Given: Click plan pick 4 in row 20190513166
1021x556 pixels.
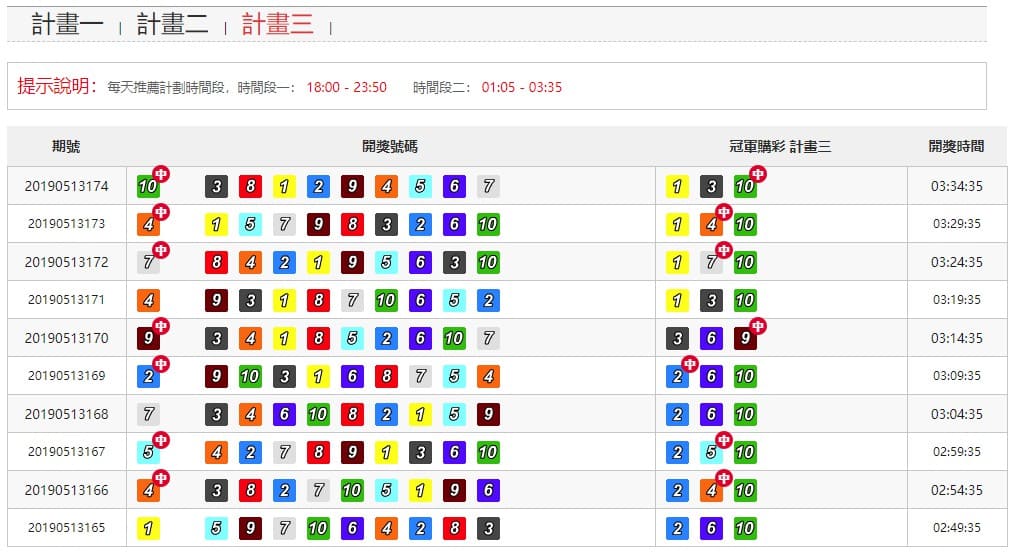Looking at the screenshot, I should pyautogui.click(x=711, y=490).
